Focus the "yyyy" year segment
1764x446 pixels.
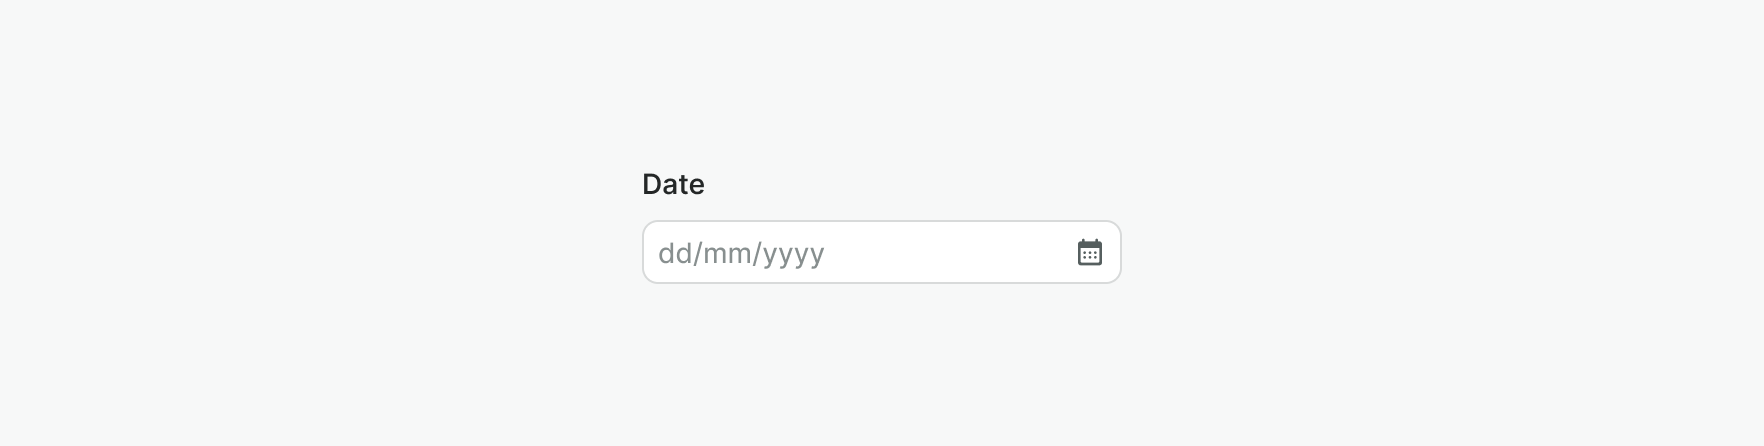coord(794,253)
